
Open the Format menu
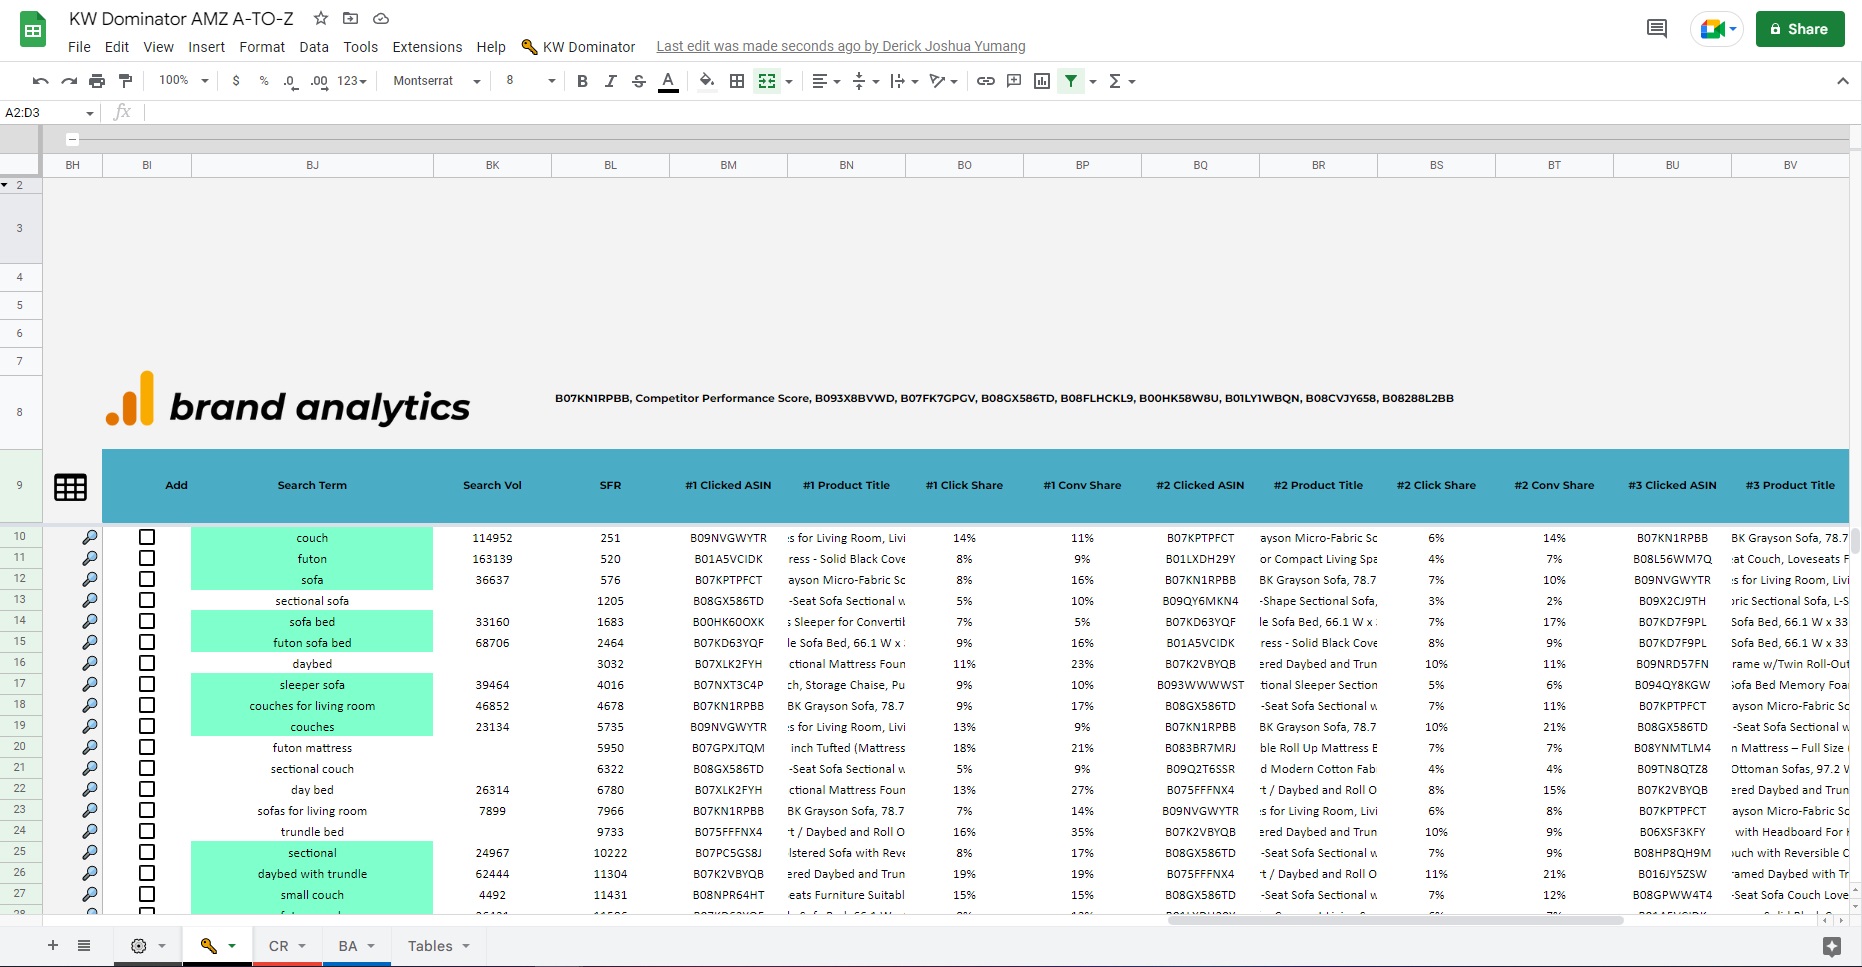click(x=262, y=47)
